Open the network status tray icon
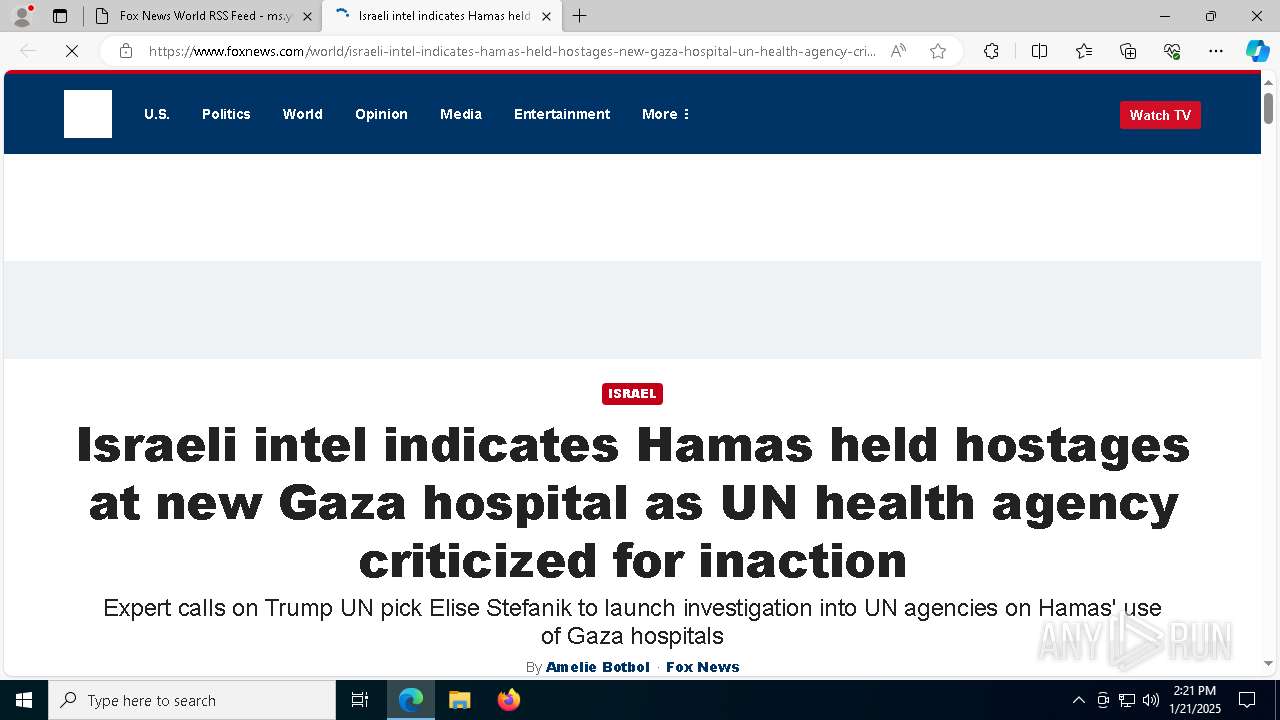 1127,700
